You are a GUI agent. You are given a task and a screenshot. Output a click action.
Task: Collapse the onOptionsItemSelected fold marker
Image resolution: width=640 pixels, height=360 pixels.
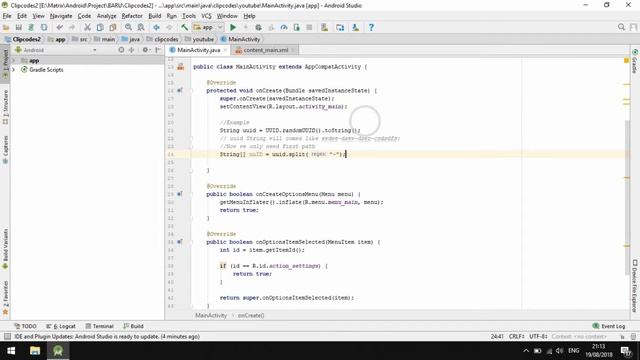click(x=191, y=242)
